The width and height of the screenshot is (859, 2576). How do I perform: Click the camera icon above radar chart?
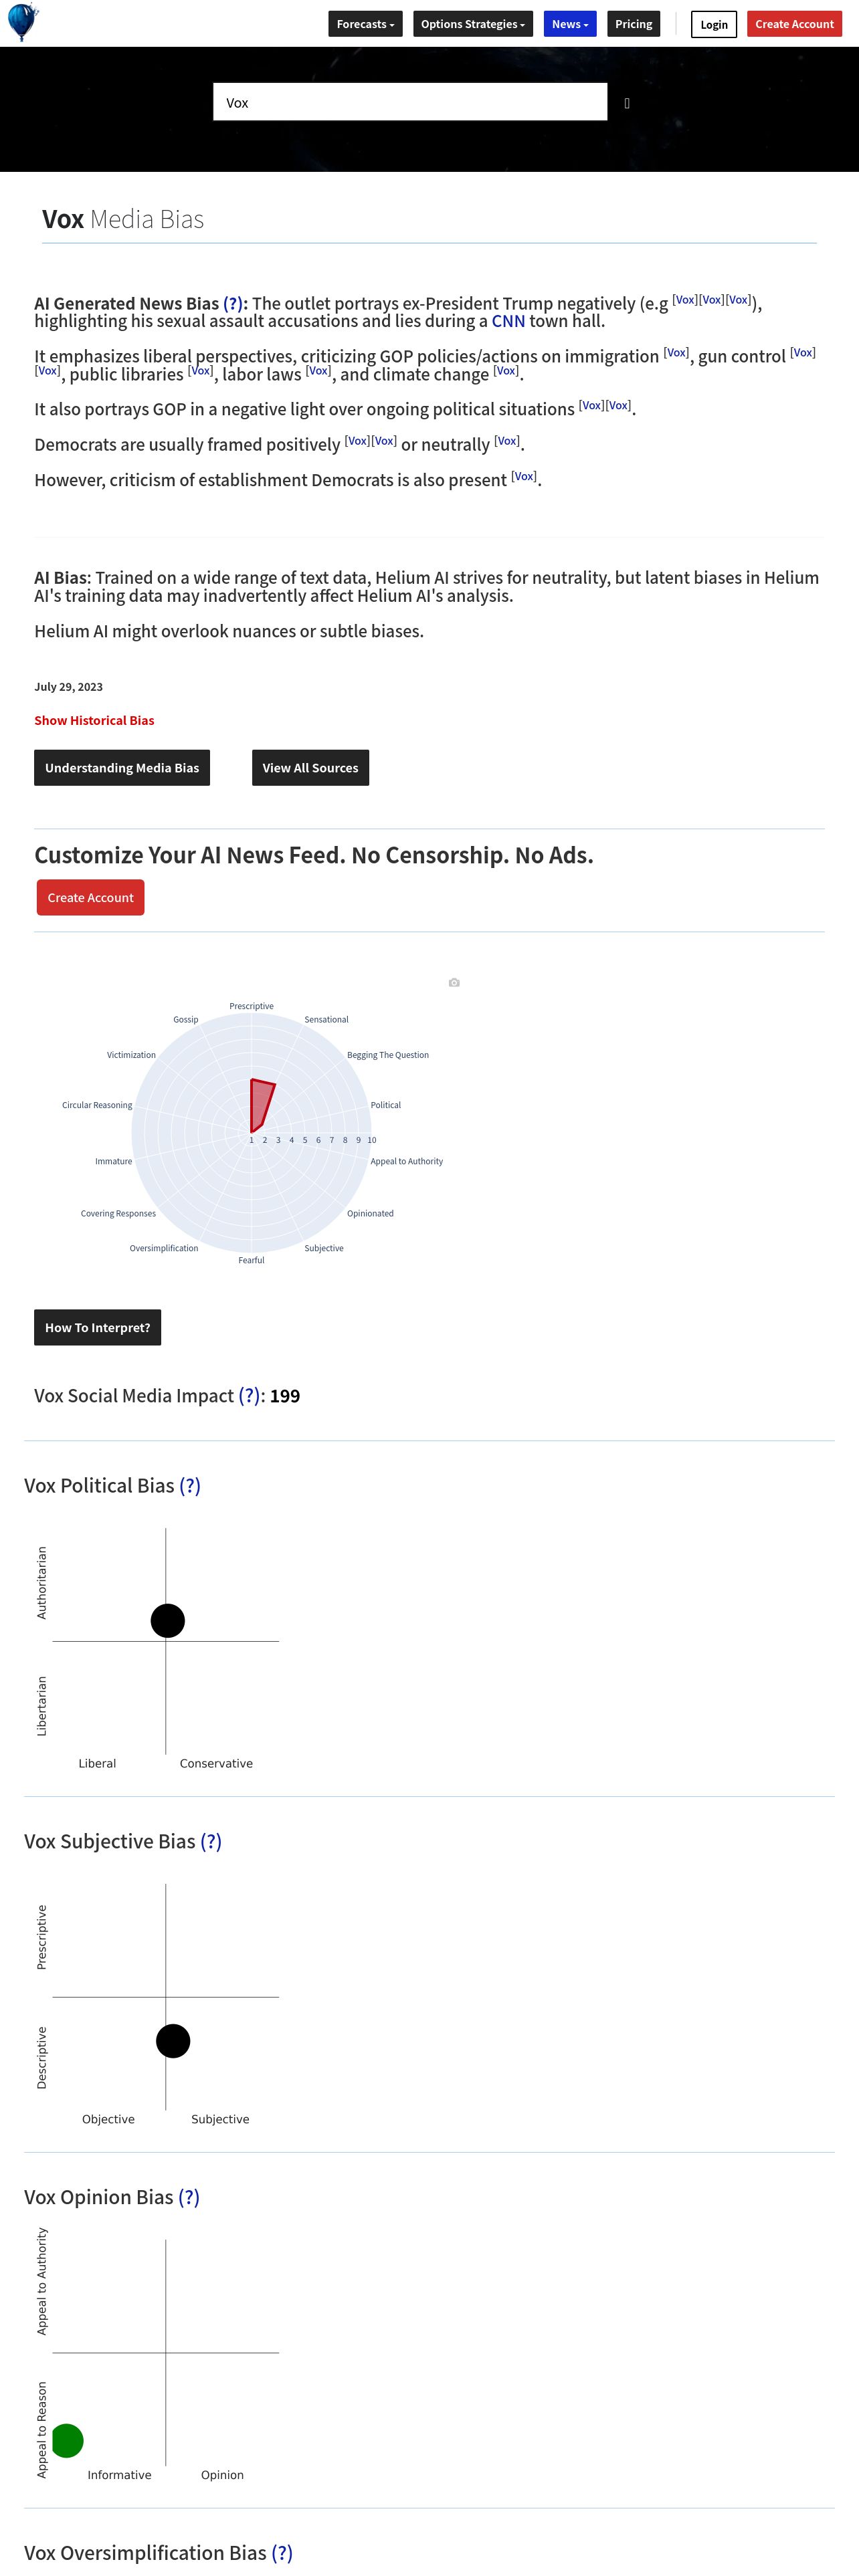[x=454, y=983]
